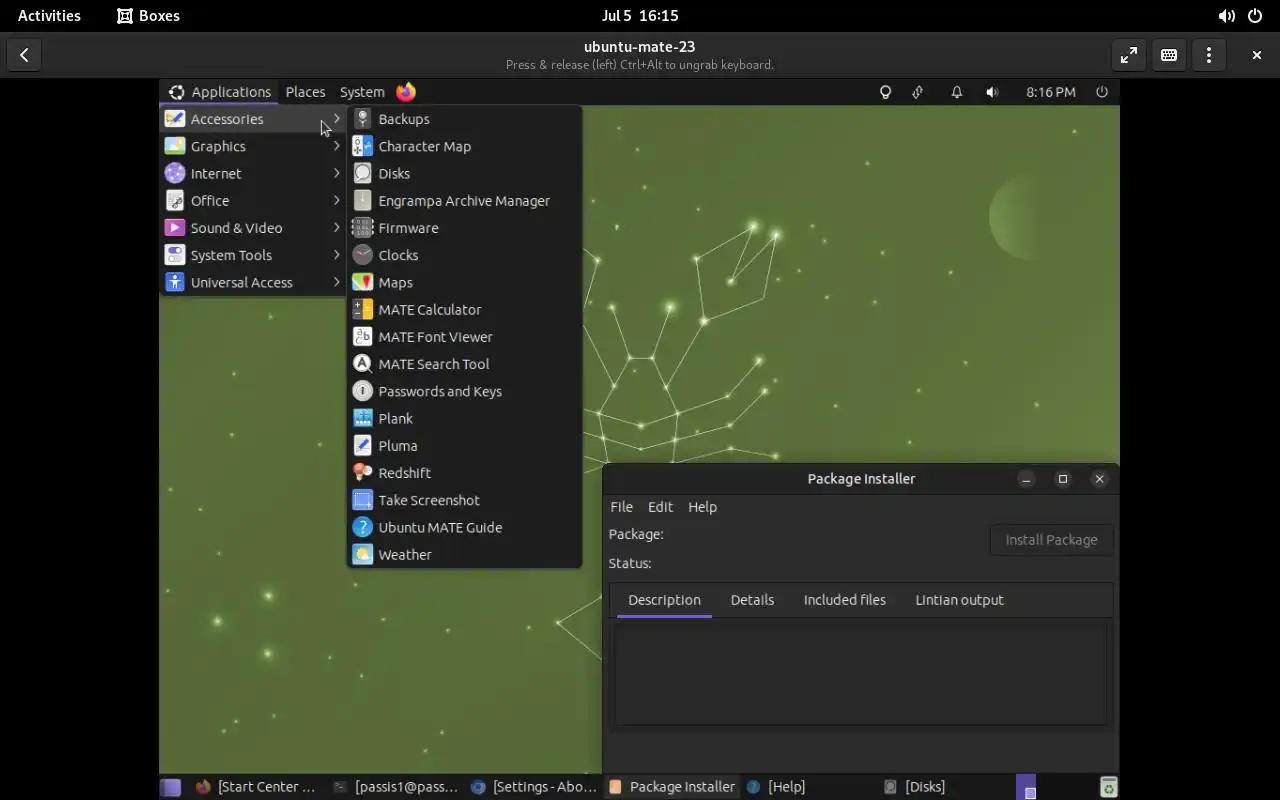Open the Ubuntu MATE Guide
1280x800 pixels.
(464, 527)
